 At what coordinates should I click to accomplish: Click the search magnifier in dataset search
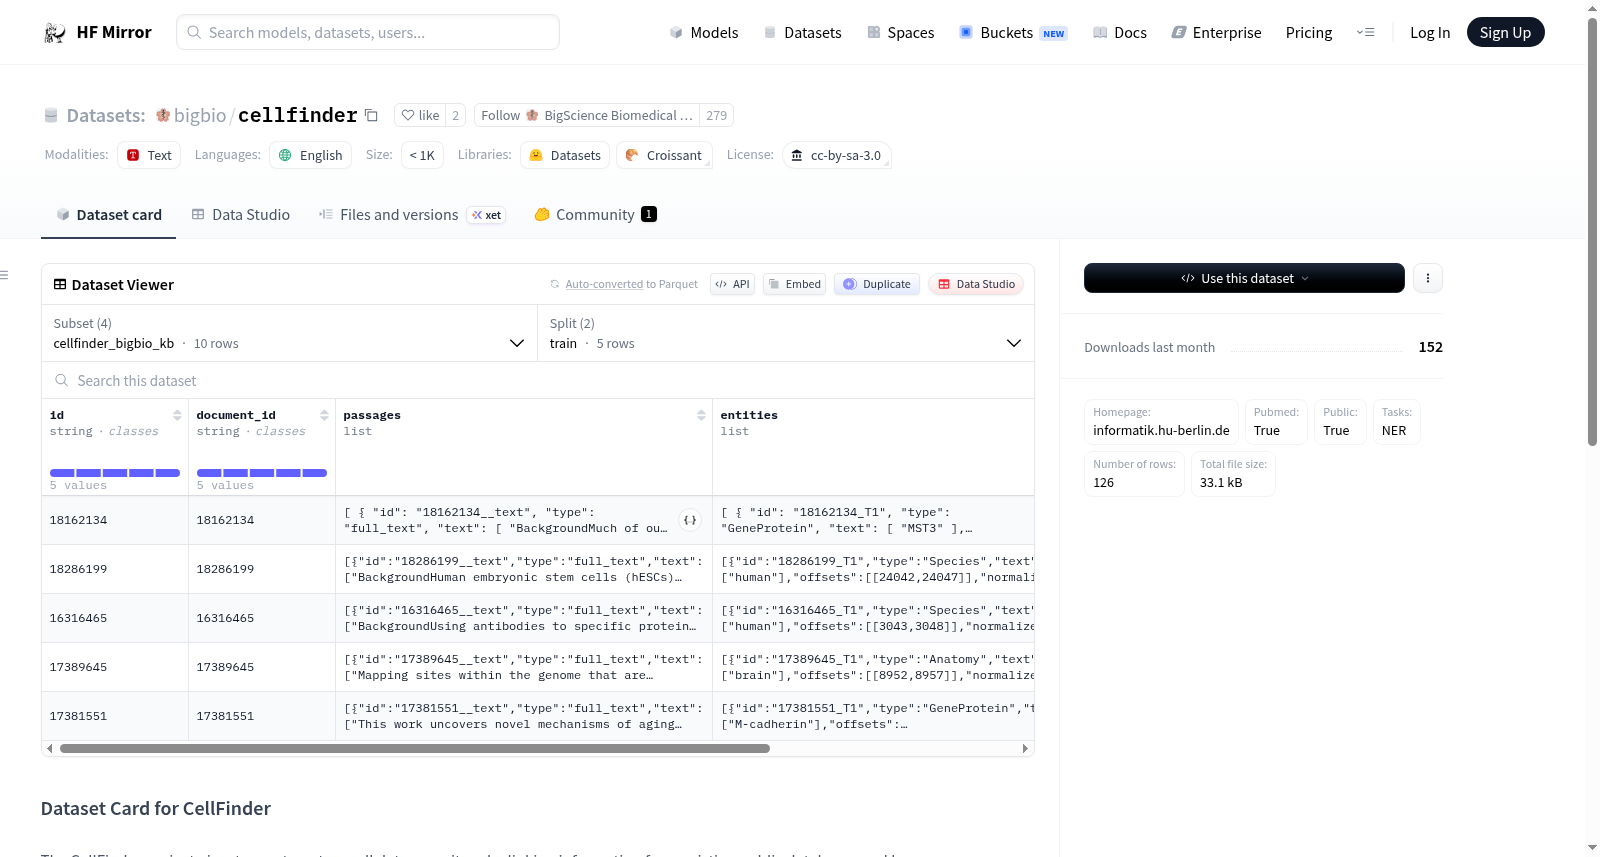62,380
